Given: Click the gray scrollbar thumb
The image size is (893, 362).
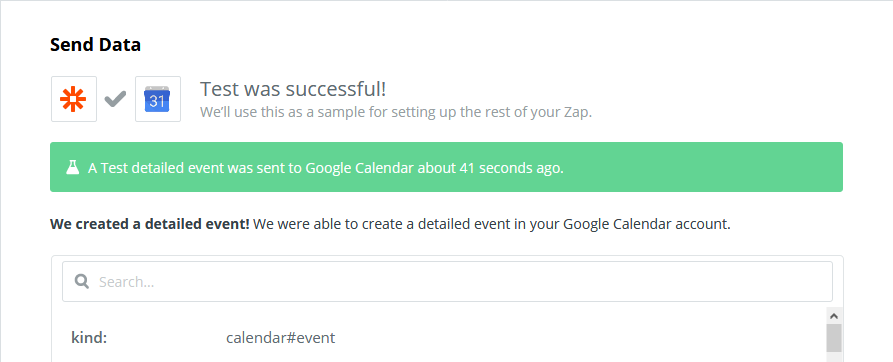Looking at the screenshot, I should click(834, 338).
